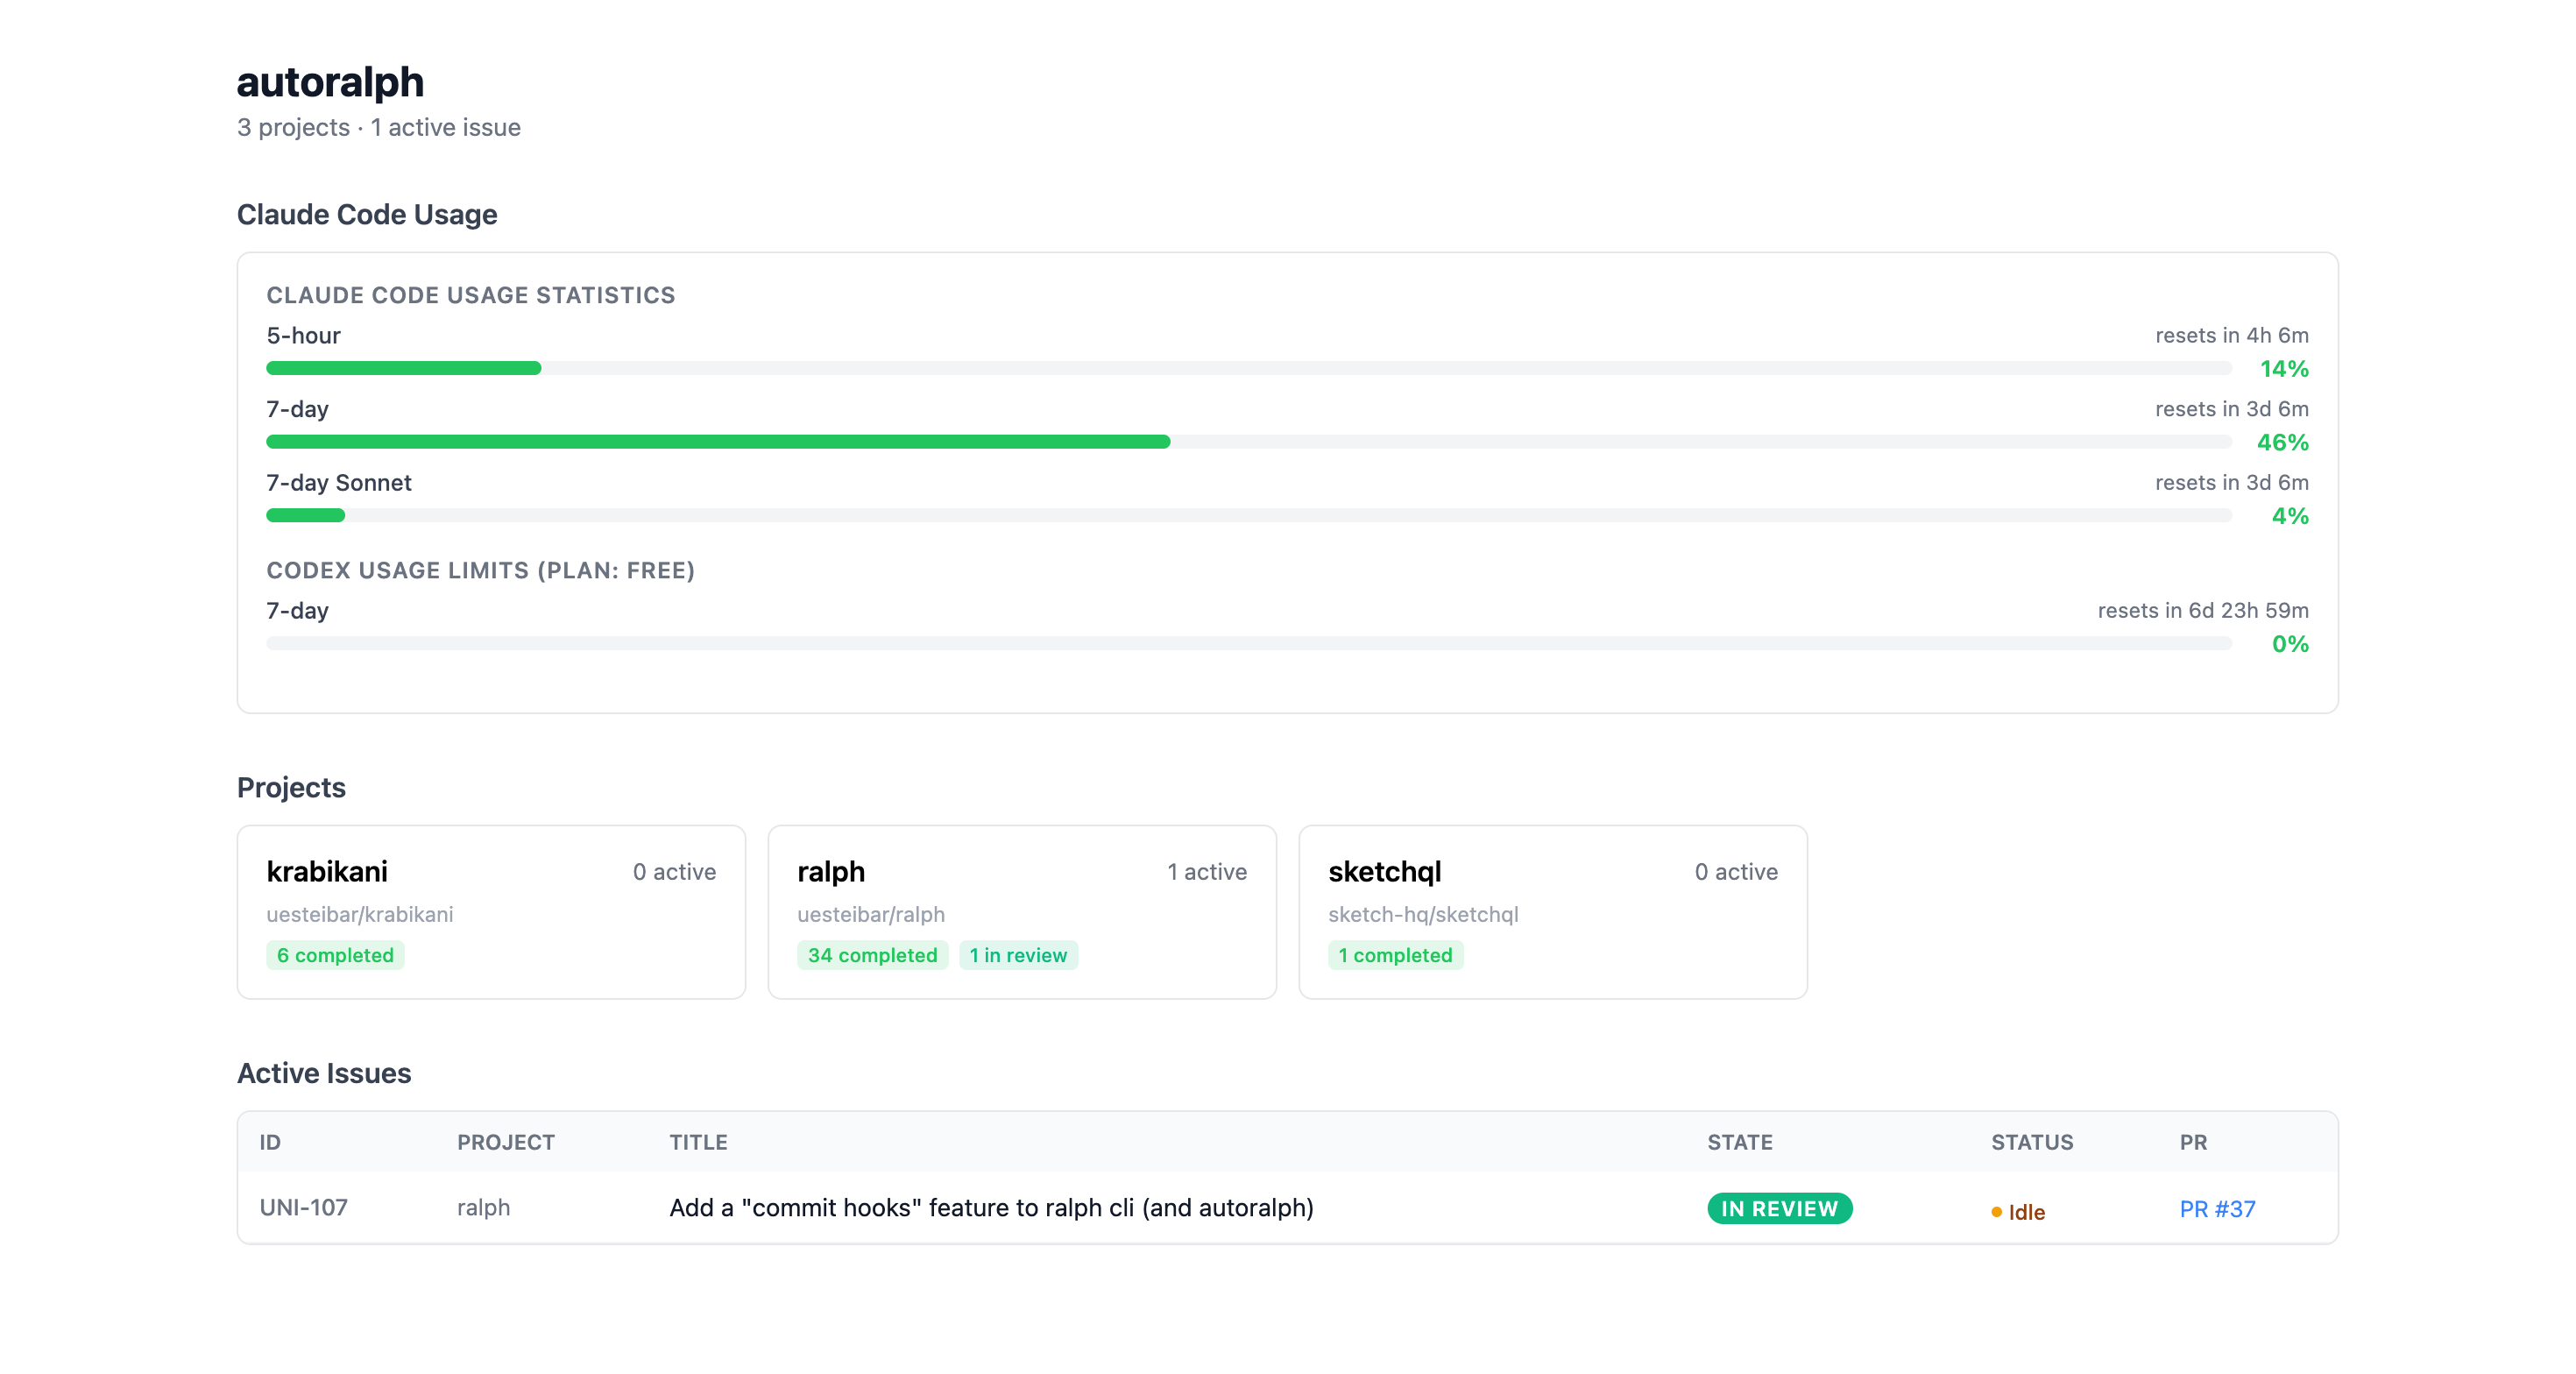Image resolution: width=2576 pixels, height=1374 pixels.
Task: Click the 5-hour usage progress bar
Action: tap(1248, 368)
